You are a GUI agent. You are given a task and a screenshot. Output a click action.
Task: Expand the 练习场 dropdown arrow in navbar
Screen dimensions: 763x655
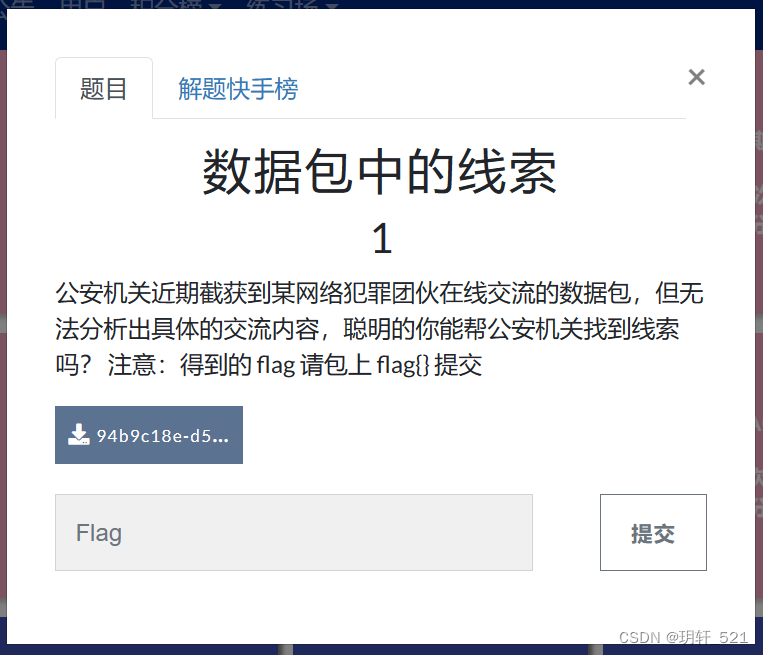coord(332,5)
